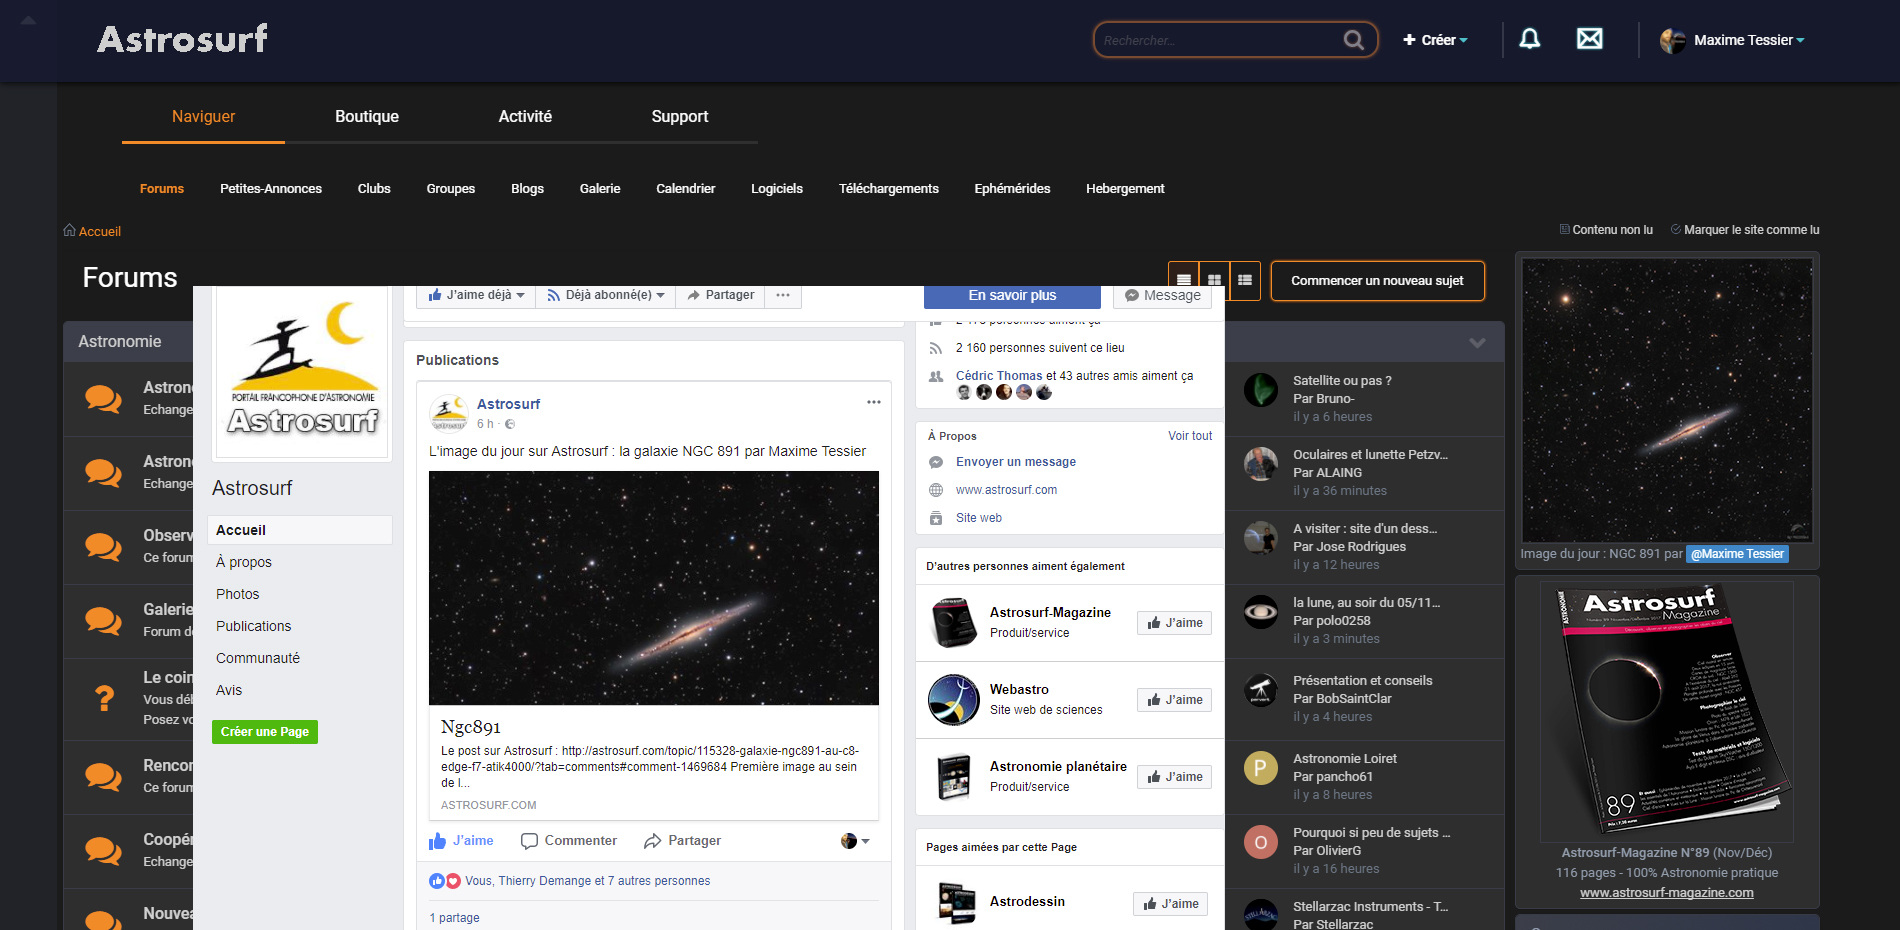
Task: Go to Petites-Annonces
Action: [x=271, y=188]
